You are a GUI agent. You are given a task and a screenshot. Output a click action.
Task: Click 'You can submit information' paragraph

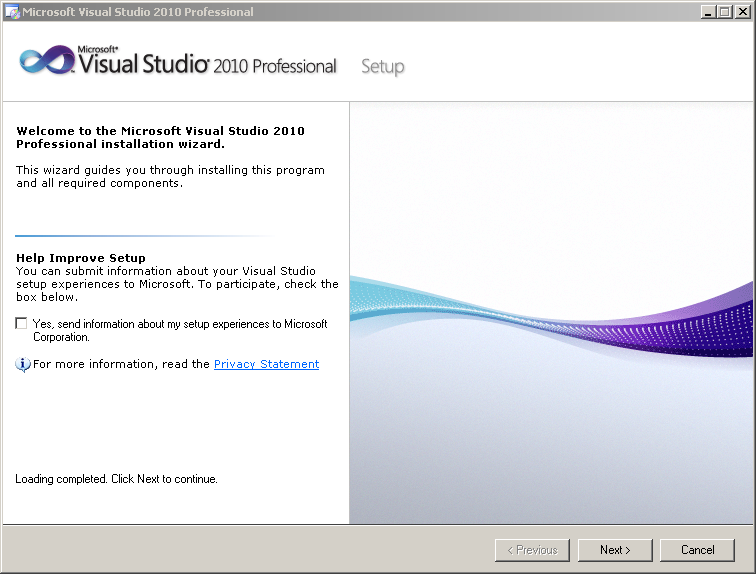(177, 284)
